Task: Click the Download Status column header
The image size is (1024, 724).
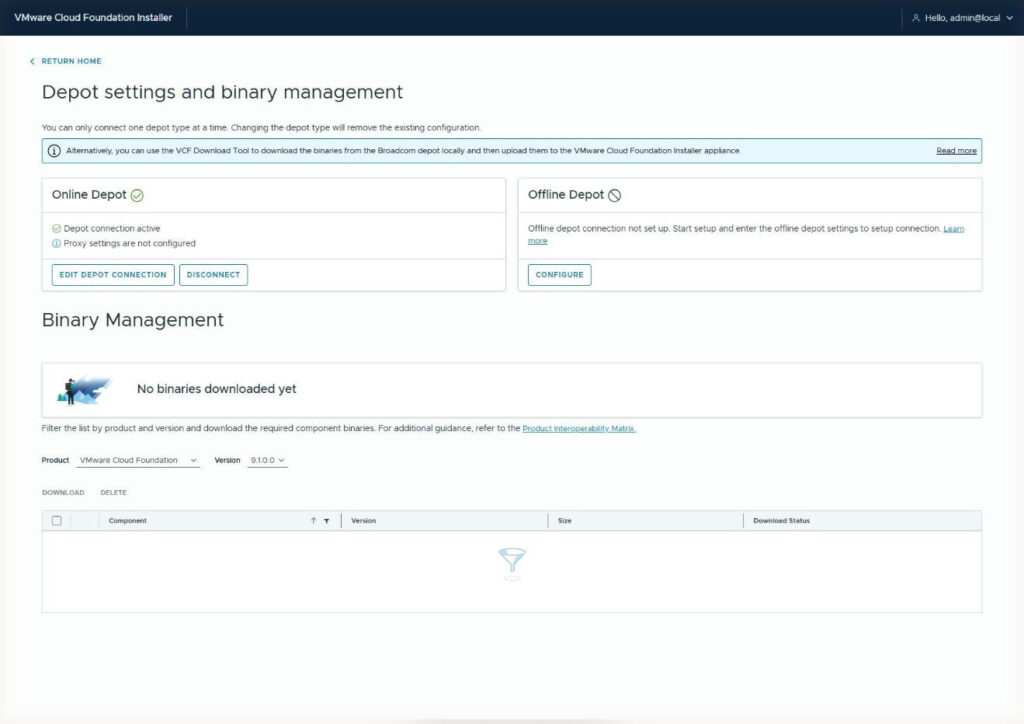Action: (x=782, y=521)
